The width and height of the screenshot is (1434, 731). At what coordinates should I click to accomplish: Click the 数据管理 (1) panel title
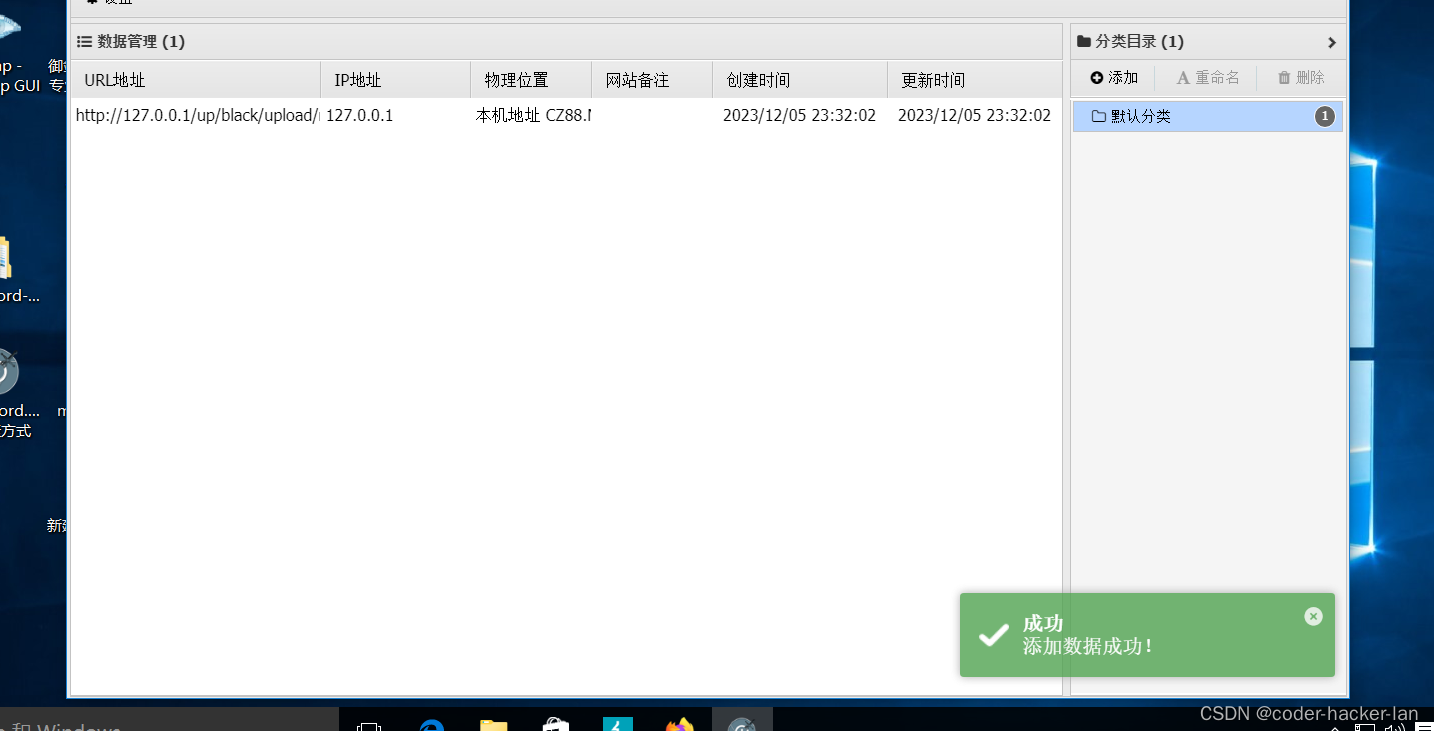click(x=141, y=42)
